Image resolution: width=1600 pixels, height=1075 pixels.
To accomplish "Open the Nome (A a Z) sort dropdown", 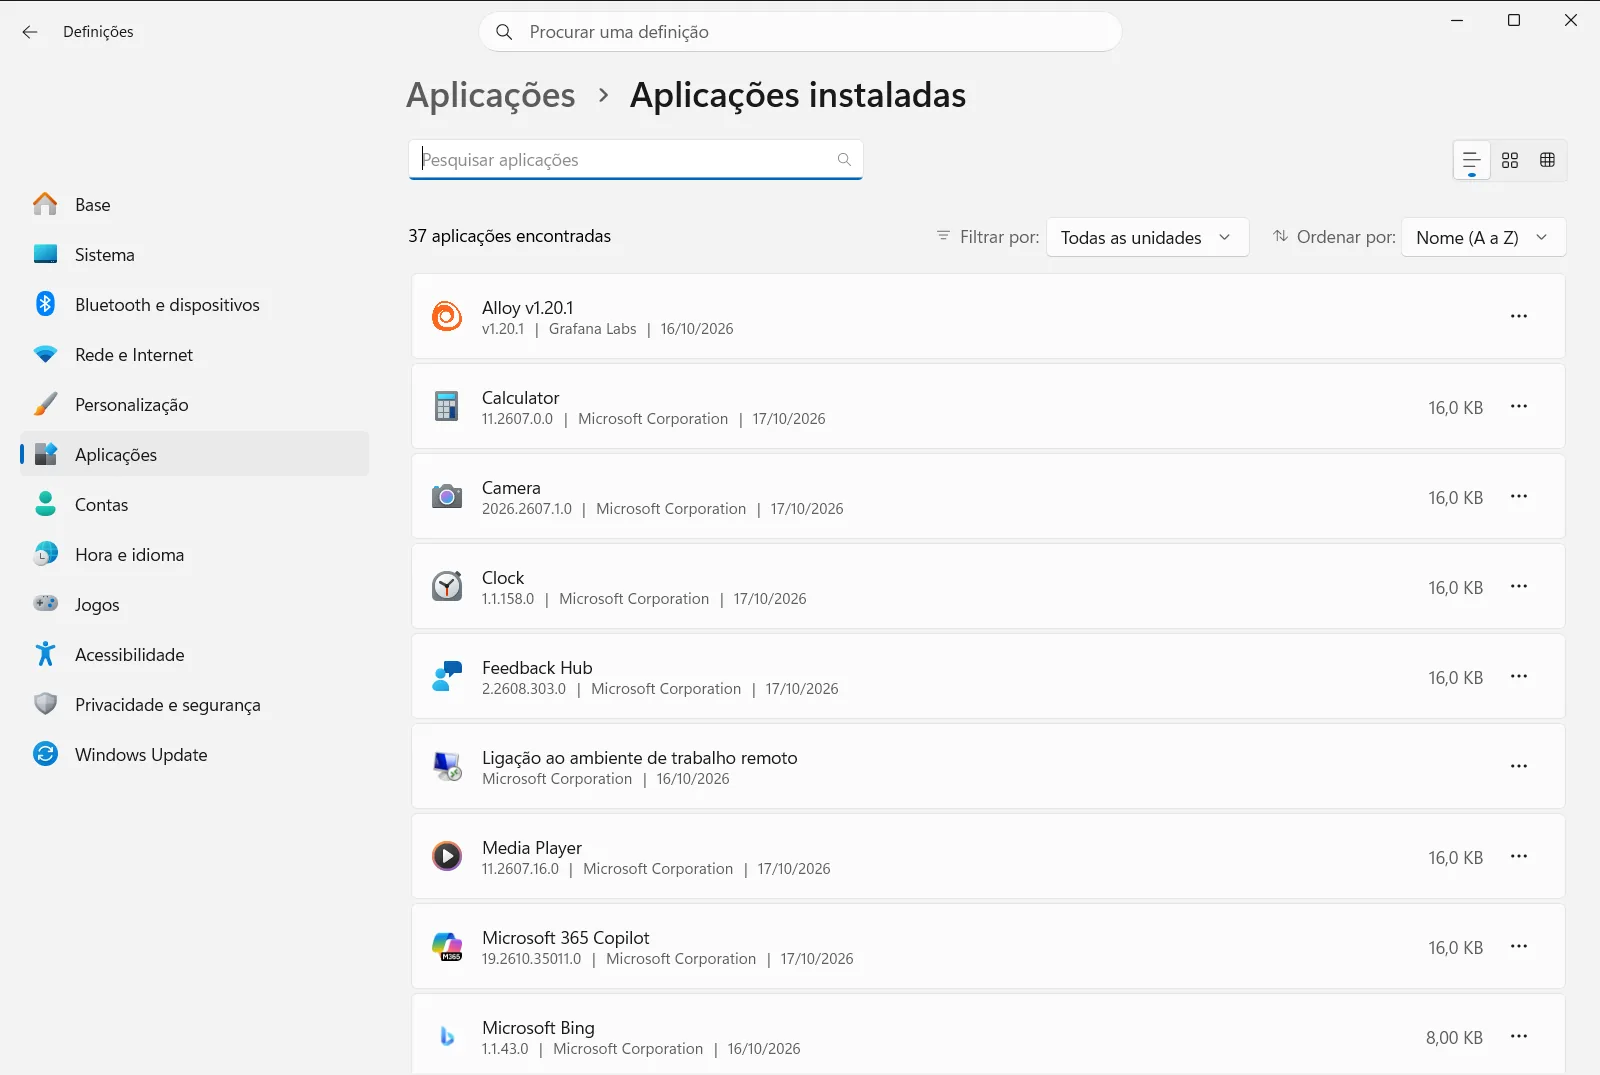I will [1483, 237].
